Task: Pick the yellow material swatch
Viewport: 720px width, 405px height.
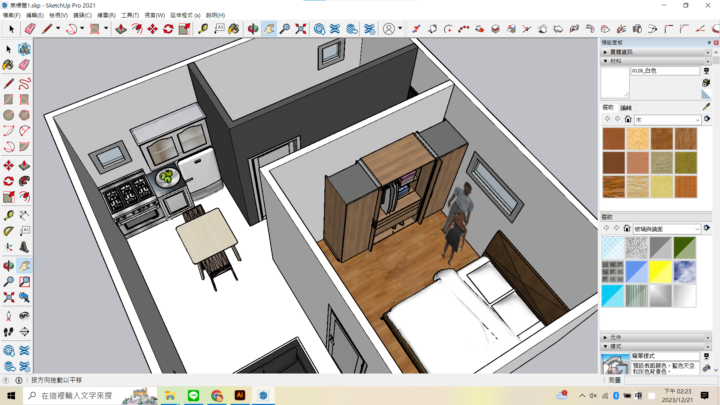Action: (x=660, y=271)
